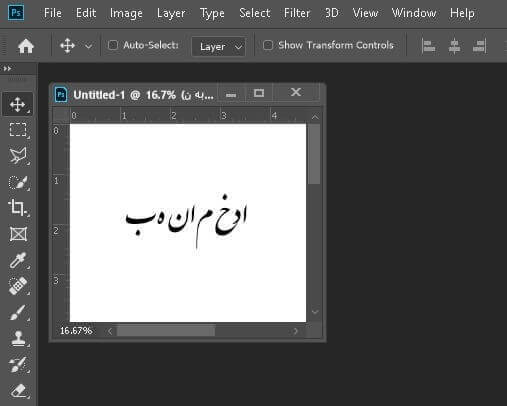The height and width of the screenshot is (406, 507).
Task: Enable the Auto-Select checkbox
Action: [113, 45]
